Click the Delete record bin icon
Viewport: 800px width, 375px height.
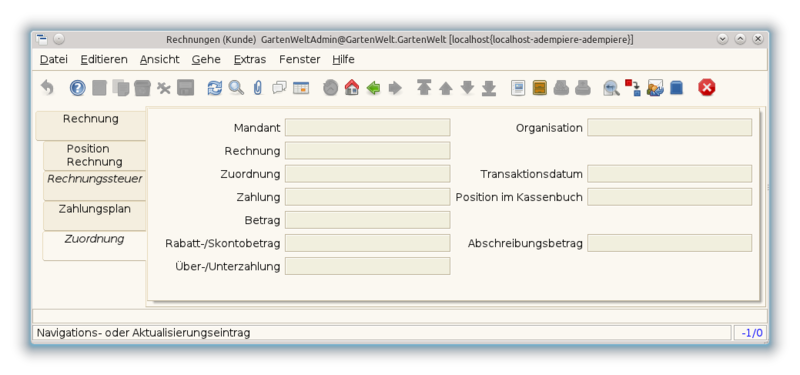tap(142, 88)
